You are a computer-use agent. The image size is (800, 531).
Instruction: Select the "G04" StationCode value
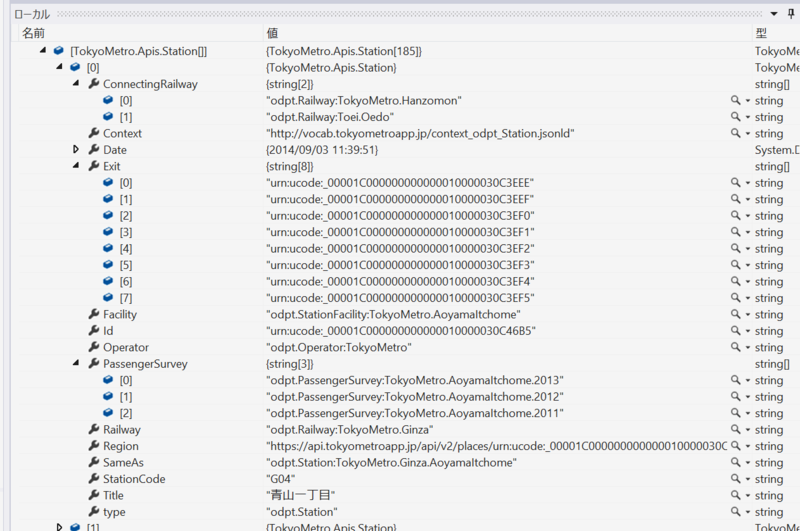(x=281, y=478)
